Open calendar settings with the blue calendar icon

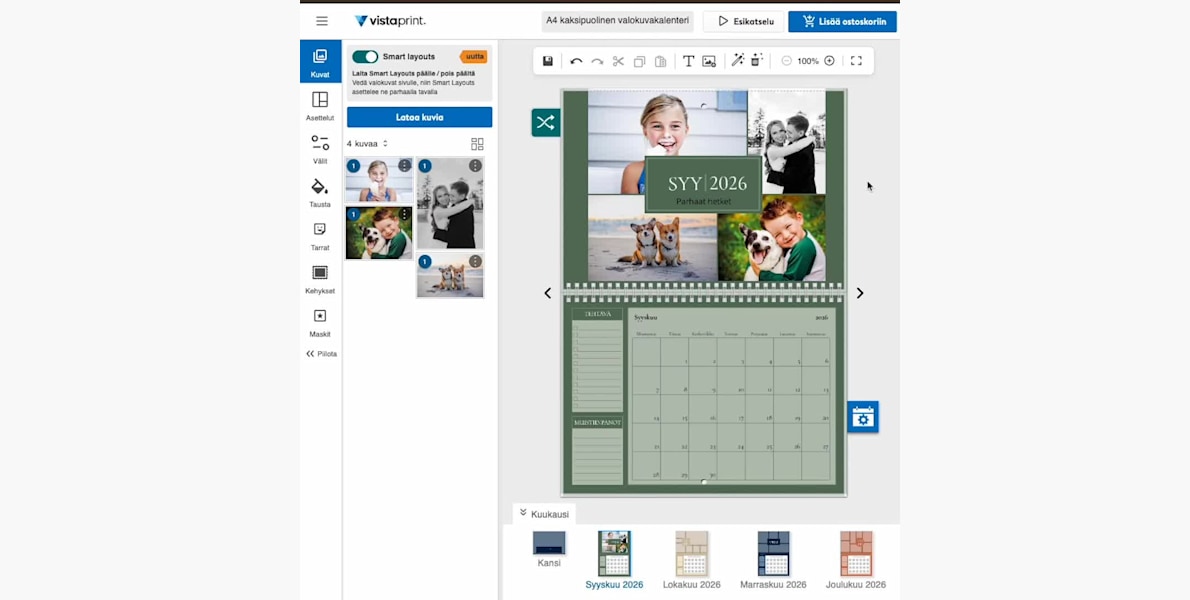pos(862,418)
